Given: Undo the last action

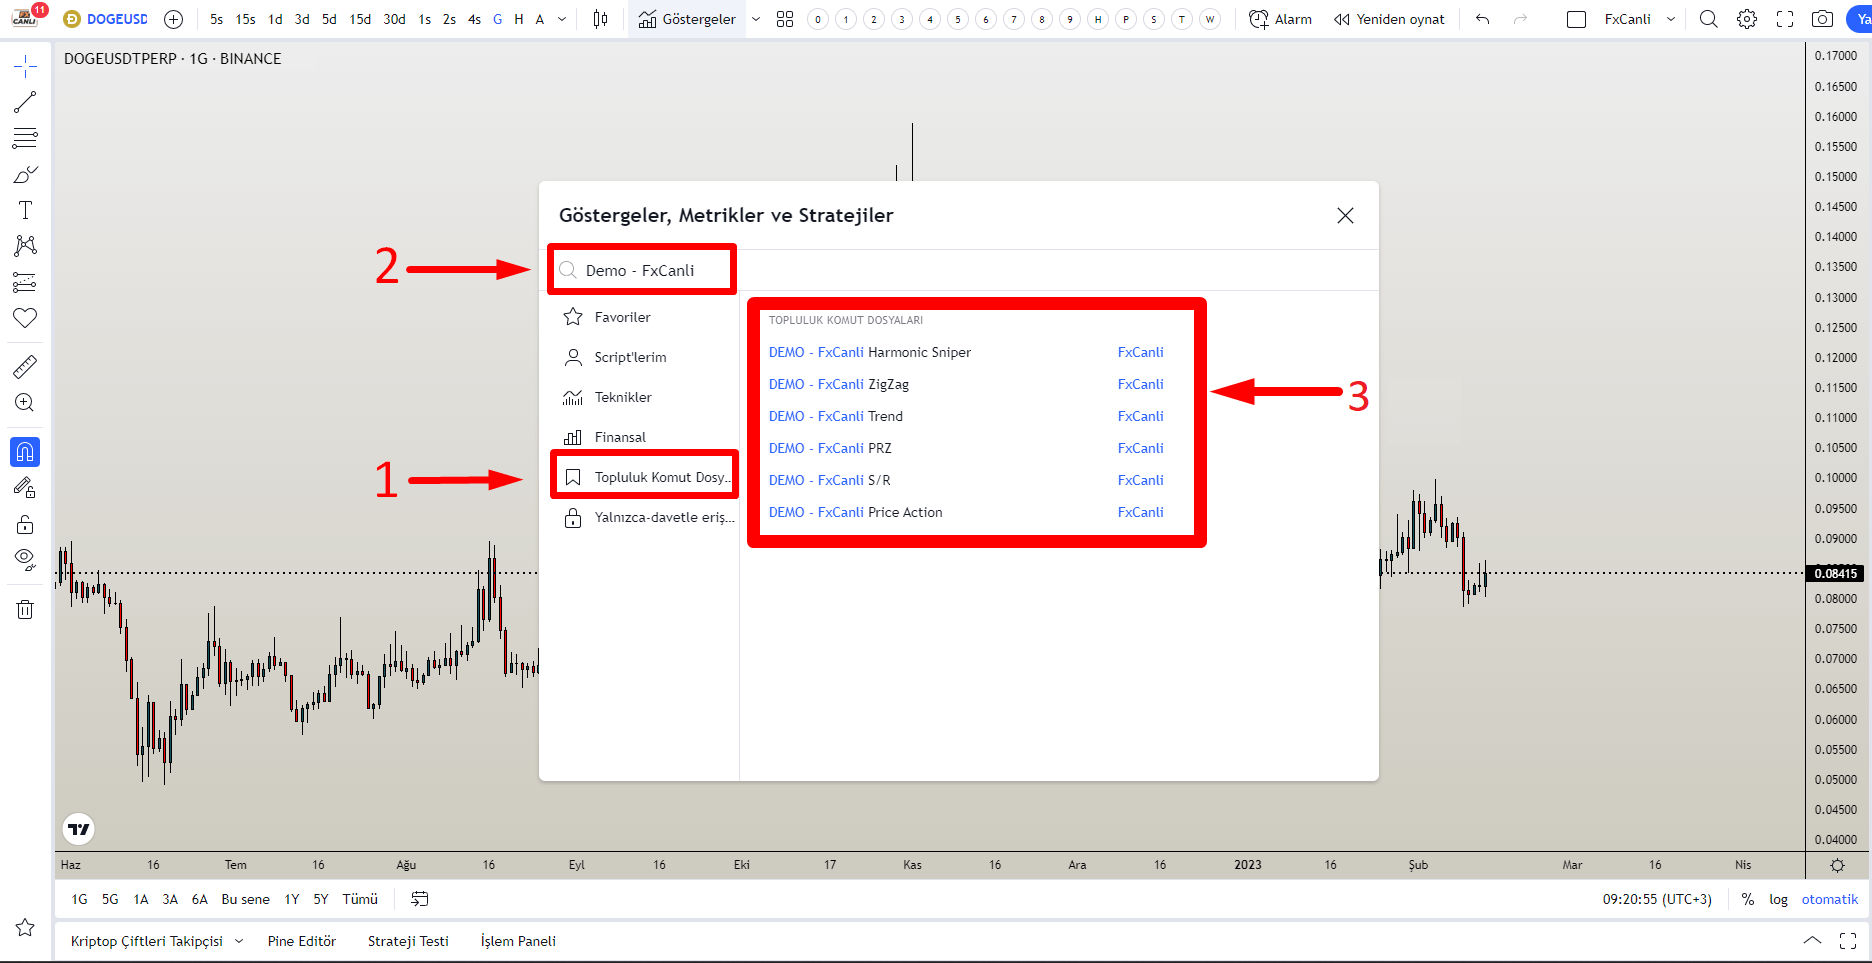Looking at the screenshot, I should tap(1482, 19).
